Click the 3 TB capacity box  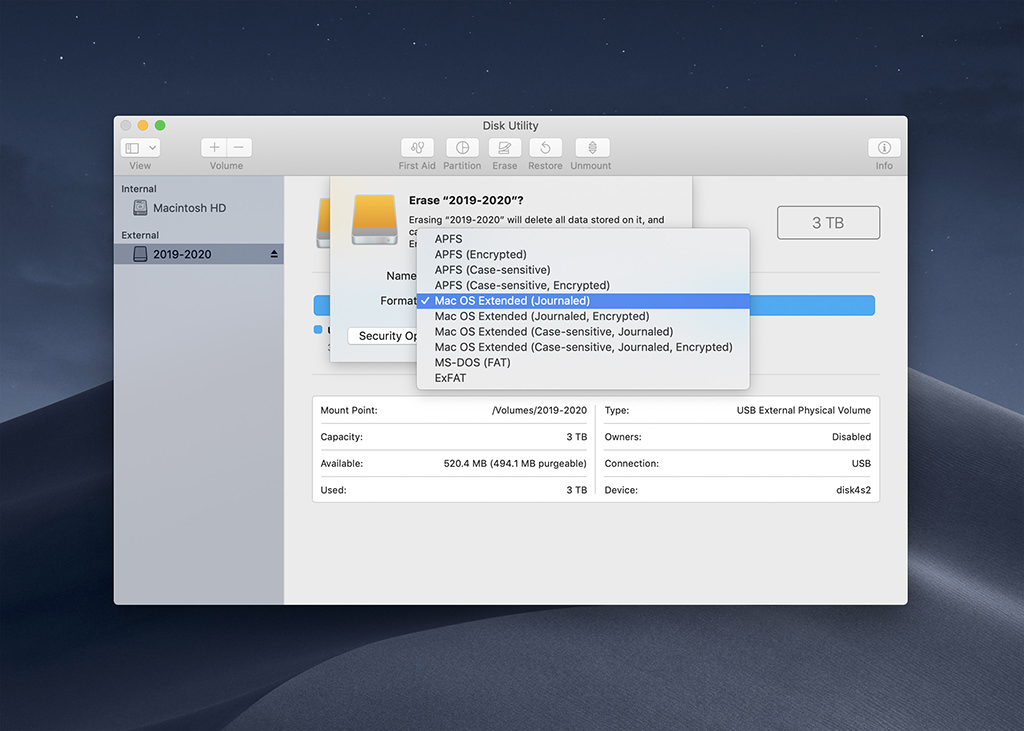[828, 223]
